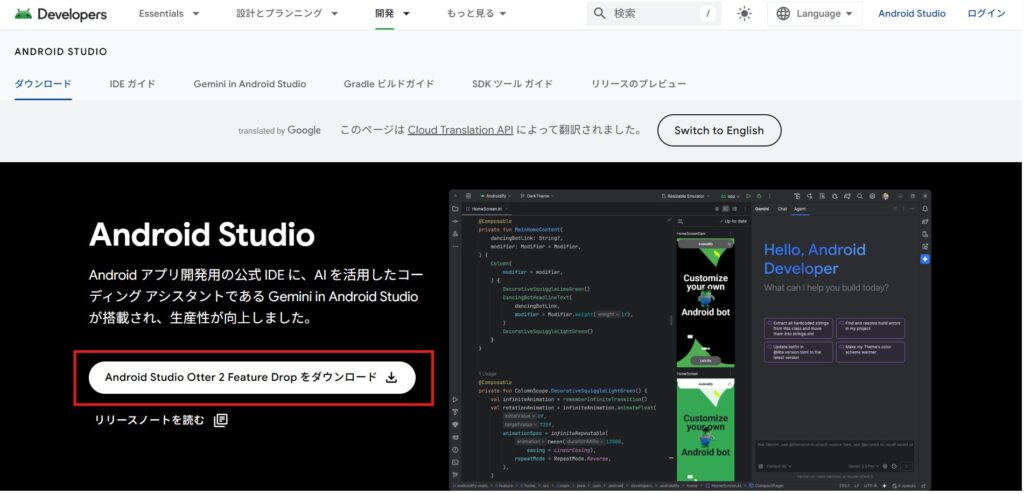Screen dimensions: 1024x494
Task: Open the Gemini in Android Studio tab
Action: point(249,84)
